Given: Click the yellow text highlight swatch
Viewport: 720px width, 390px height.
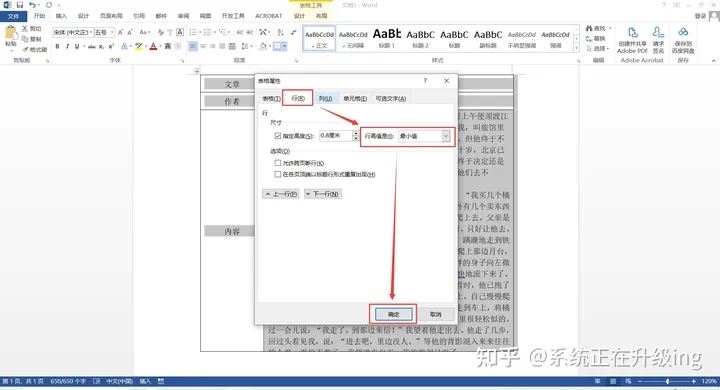Looking at the screenshot, I should (x=139, y=46).
